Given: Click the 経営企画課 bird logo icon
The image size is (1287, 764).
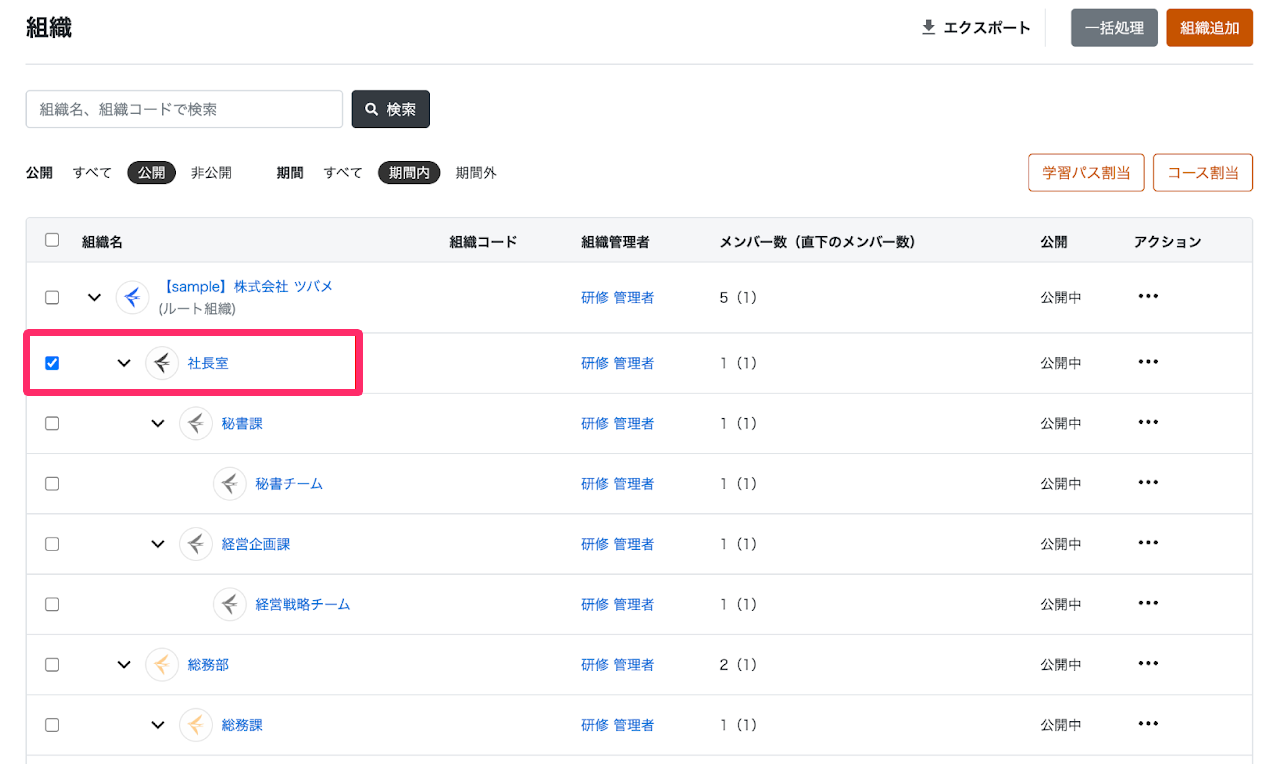Looking at the screenshot, I should tap(196, 544).
